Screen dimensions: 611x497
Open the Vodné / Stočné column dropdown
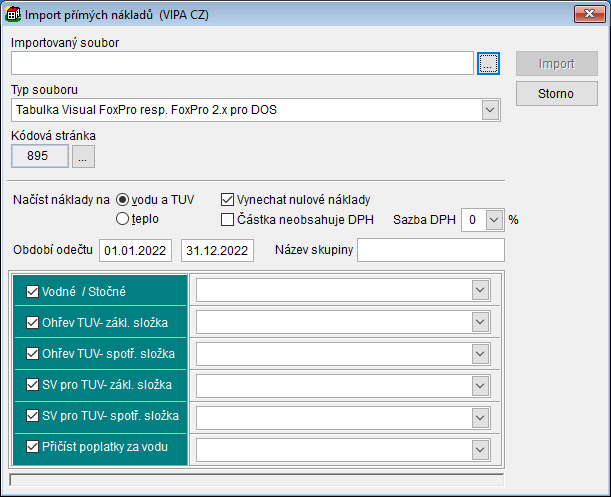point(480,290)
